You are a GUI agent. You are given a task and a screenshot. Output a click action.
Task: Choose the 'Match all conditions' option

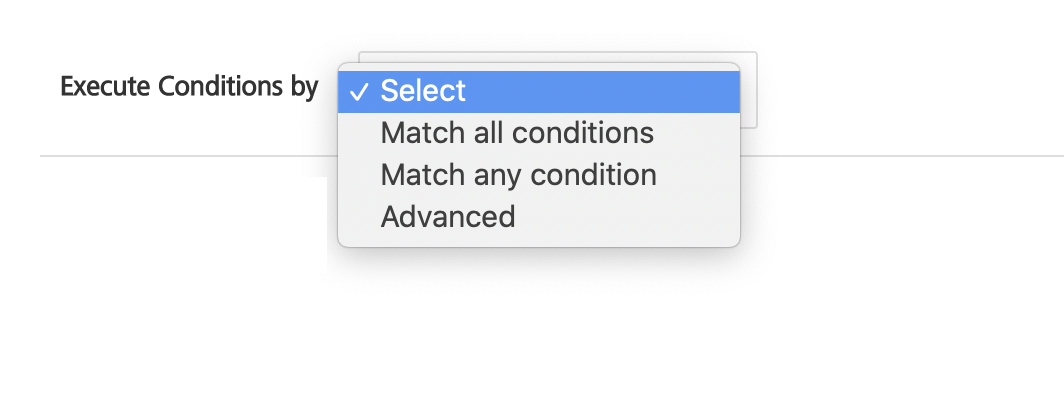517,133
